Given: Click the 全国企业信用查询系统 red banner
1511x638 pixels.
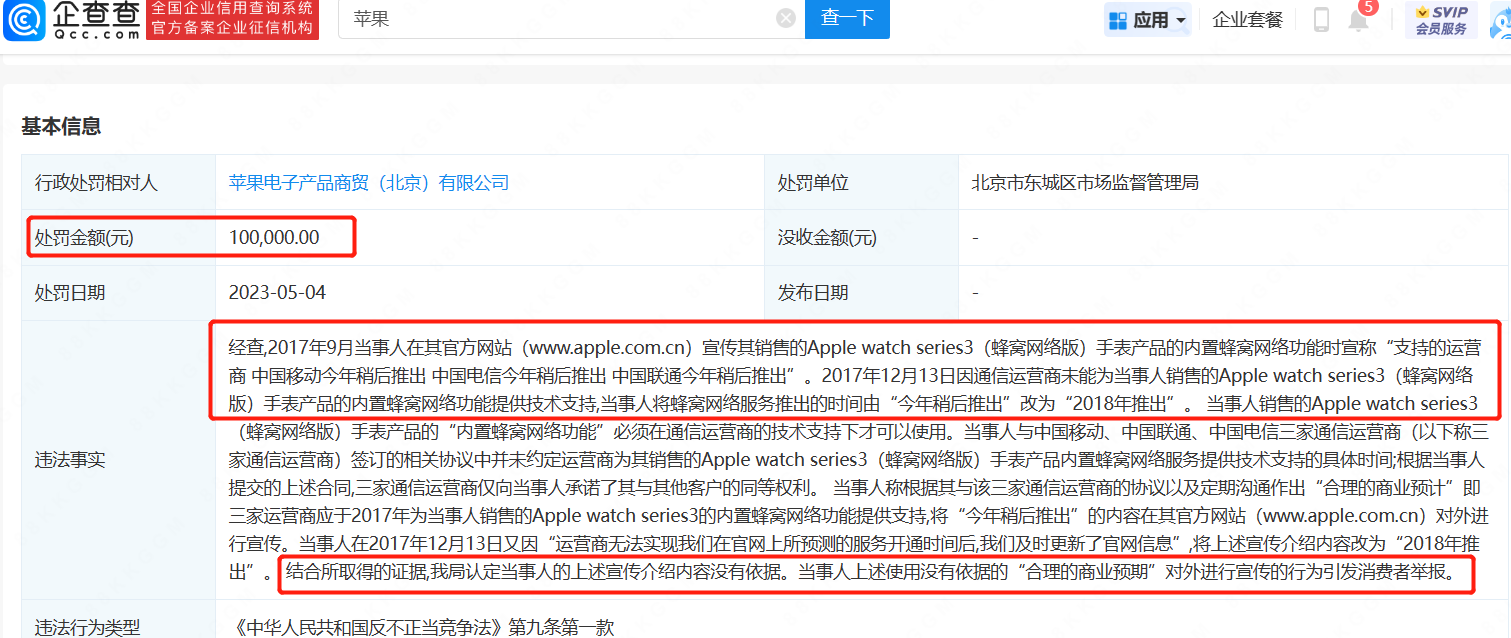Looking at the screenshot, I should point(232,19).
